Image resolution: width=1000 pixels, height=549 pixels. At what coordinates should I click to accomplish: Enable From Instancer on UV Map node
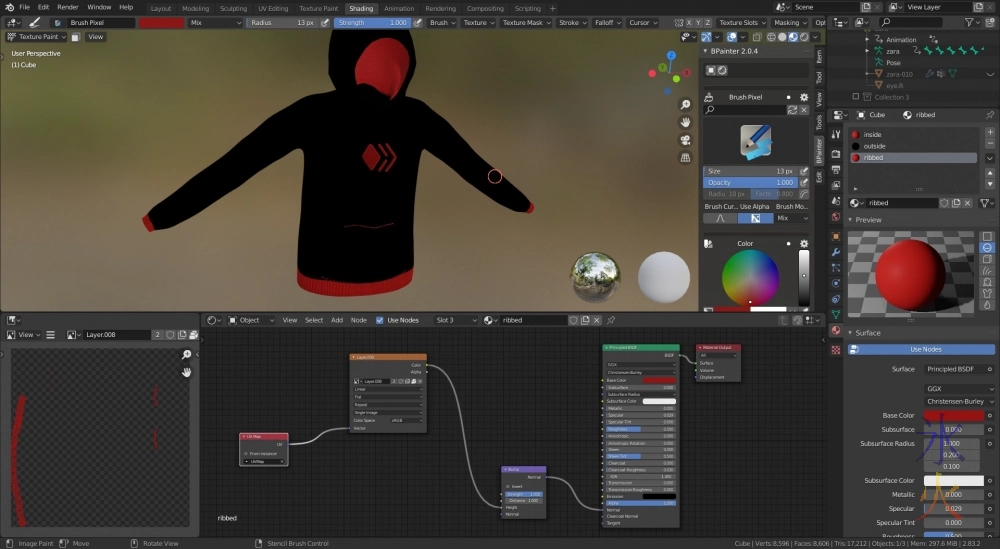click(x=246, y=453)
